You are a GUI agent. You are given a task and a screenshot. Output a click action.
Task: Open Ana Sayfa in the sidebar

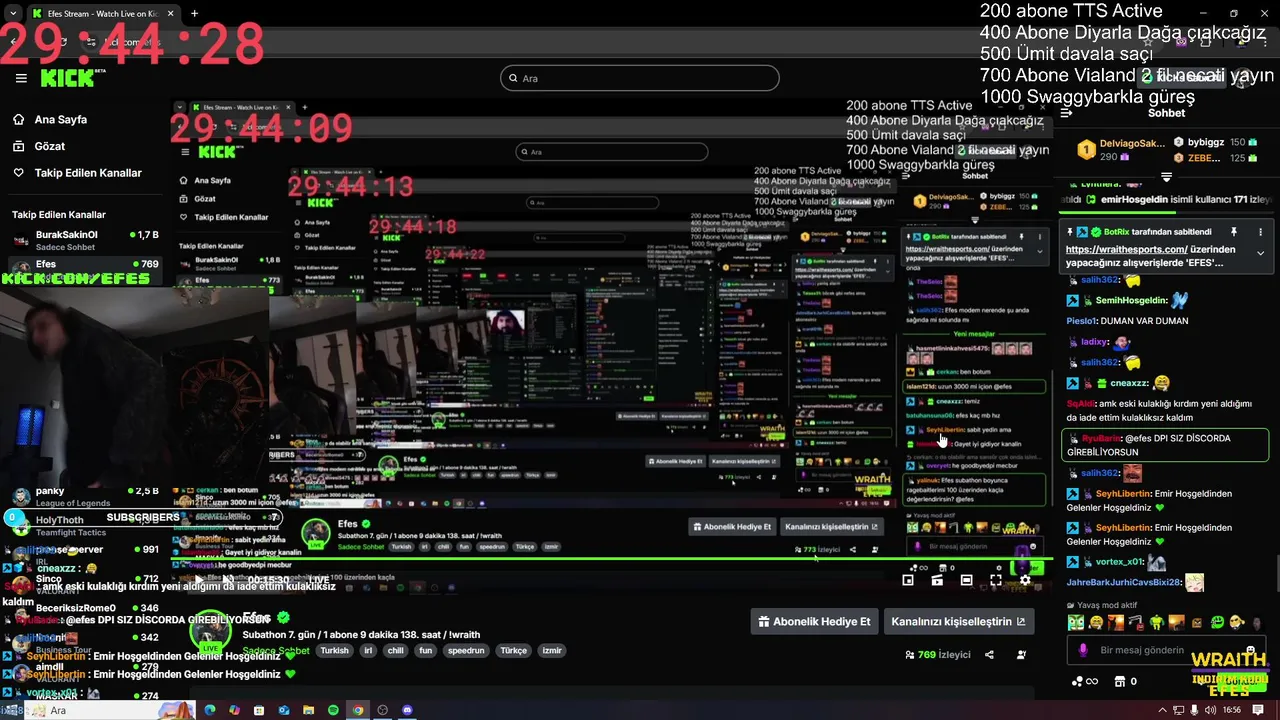(x=61, y=119)
